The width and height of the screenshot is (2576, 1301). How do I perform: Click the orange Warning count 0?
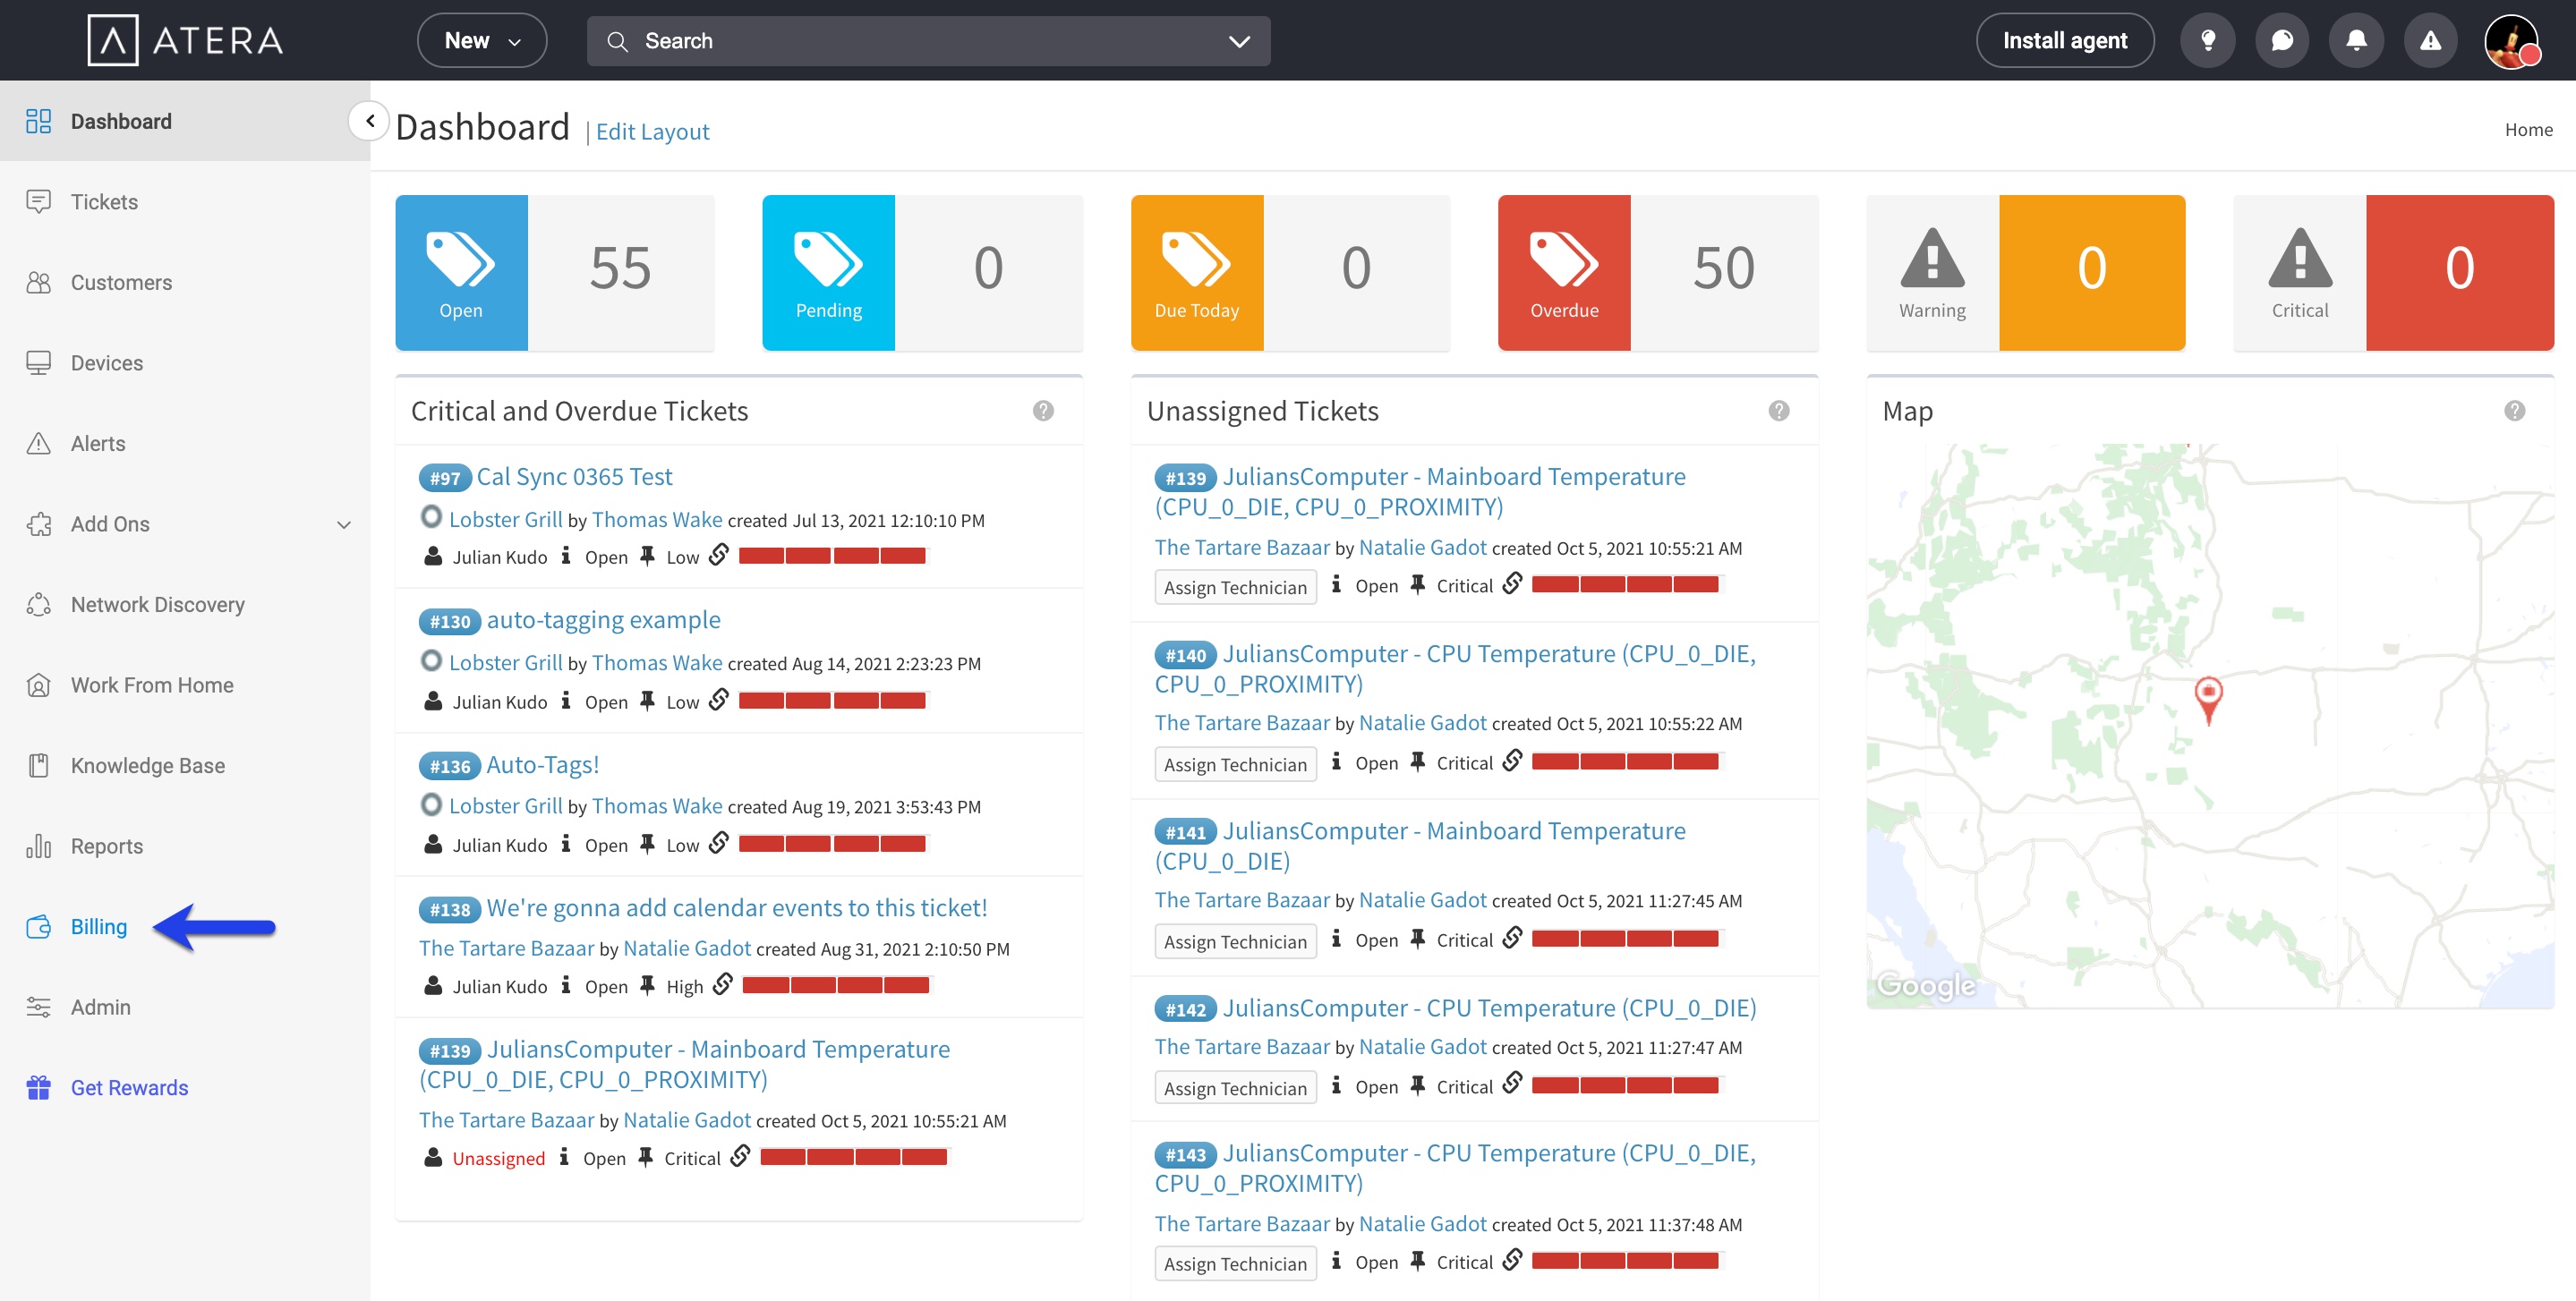tap(2092, 272)
